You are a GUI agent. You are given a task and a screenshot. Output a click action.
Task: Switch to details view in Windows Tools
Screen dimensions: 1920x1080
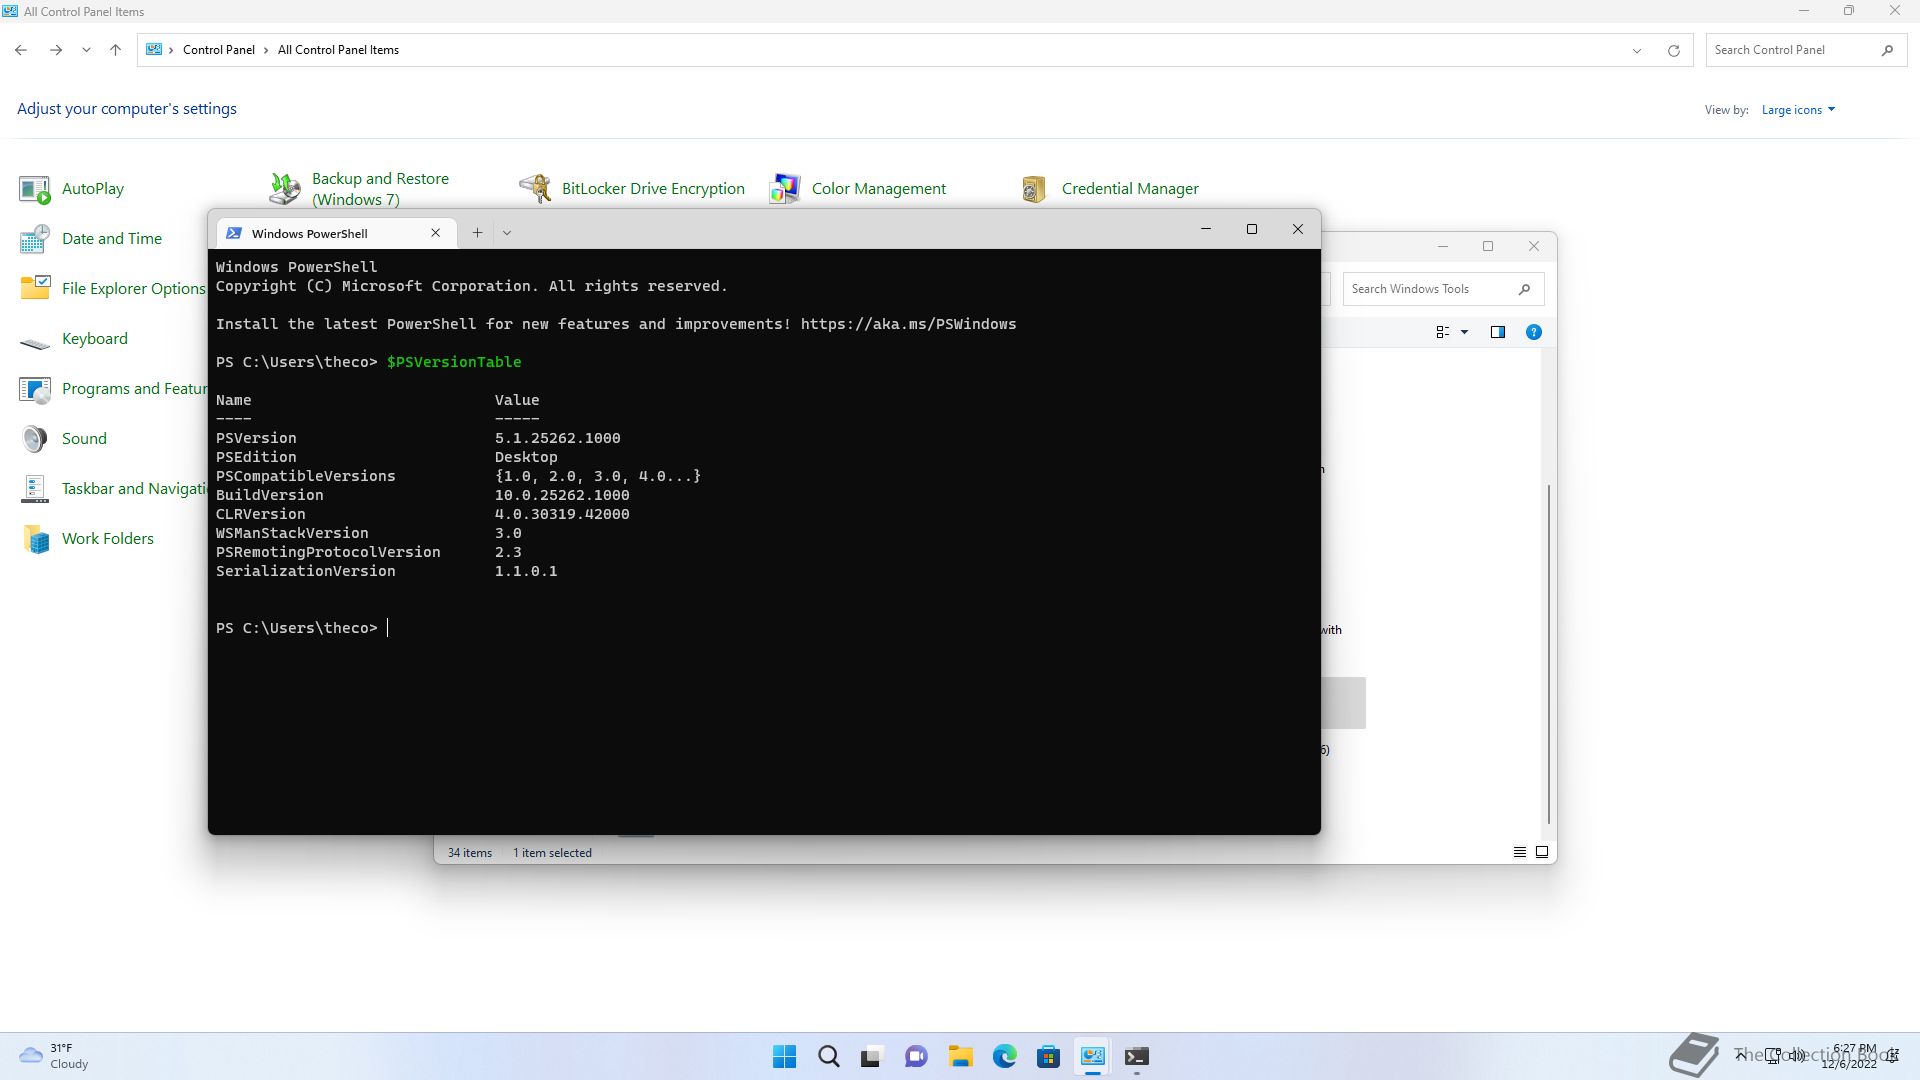1519,852
